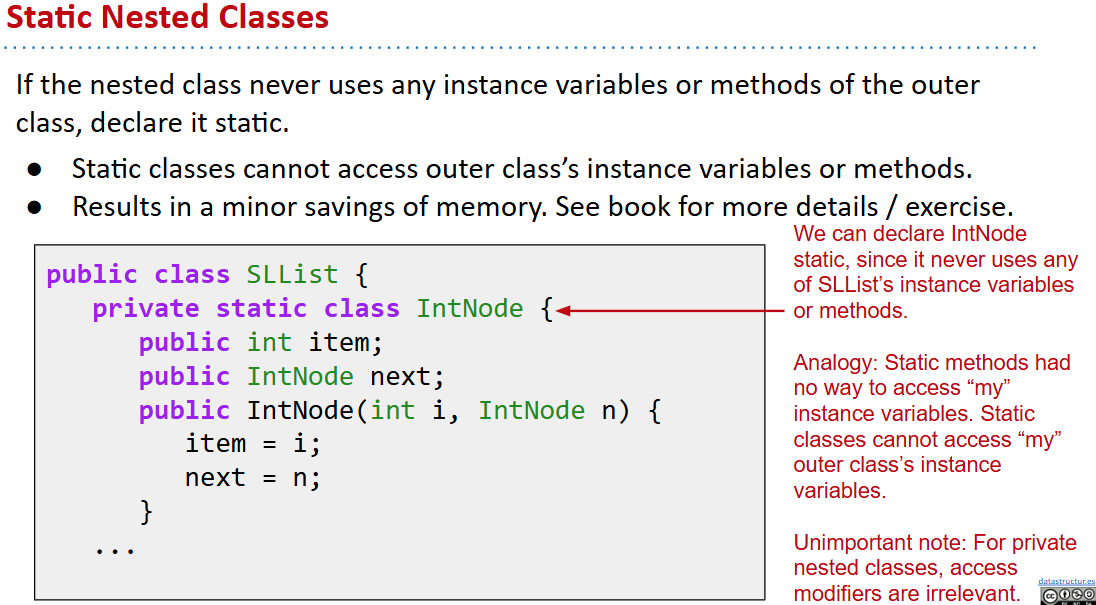
Task: Click the "public IntNode next;" code line
Action: tap(291, 377)
